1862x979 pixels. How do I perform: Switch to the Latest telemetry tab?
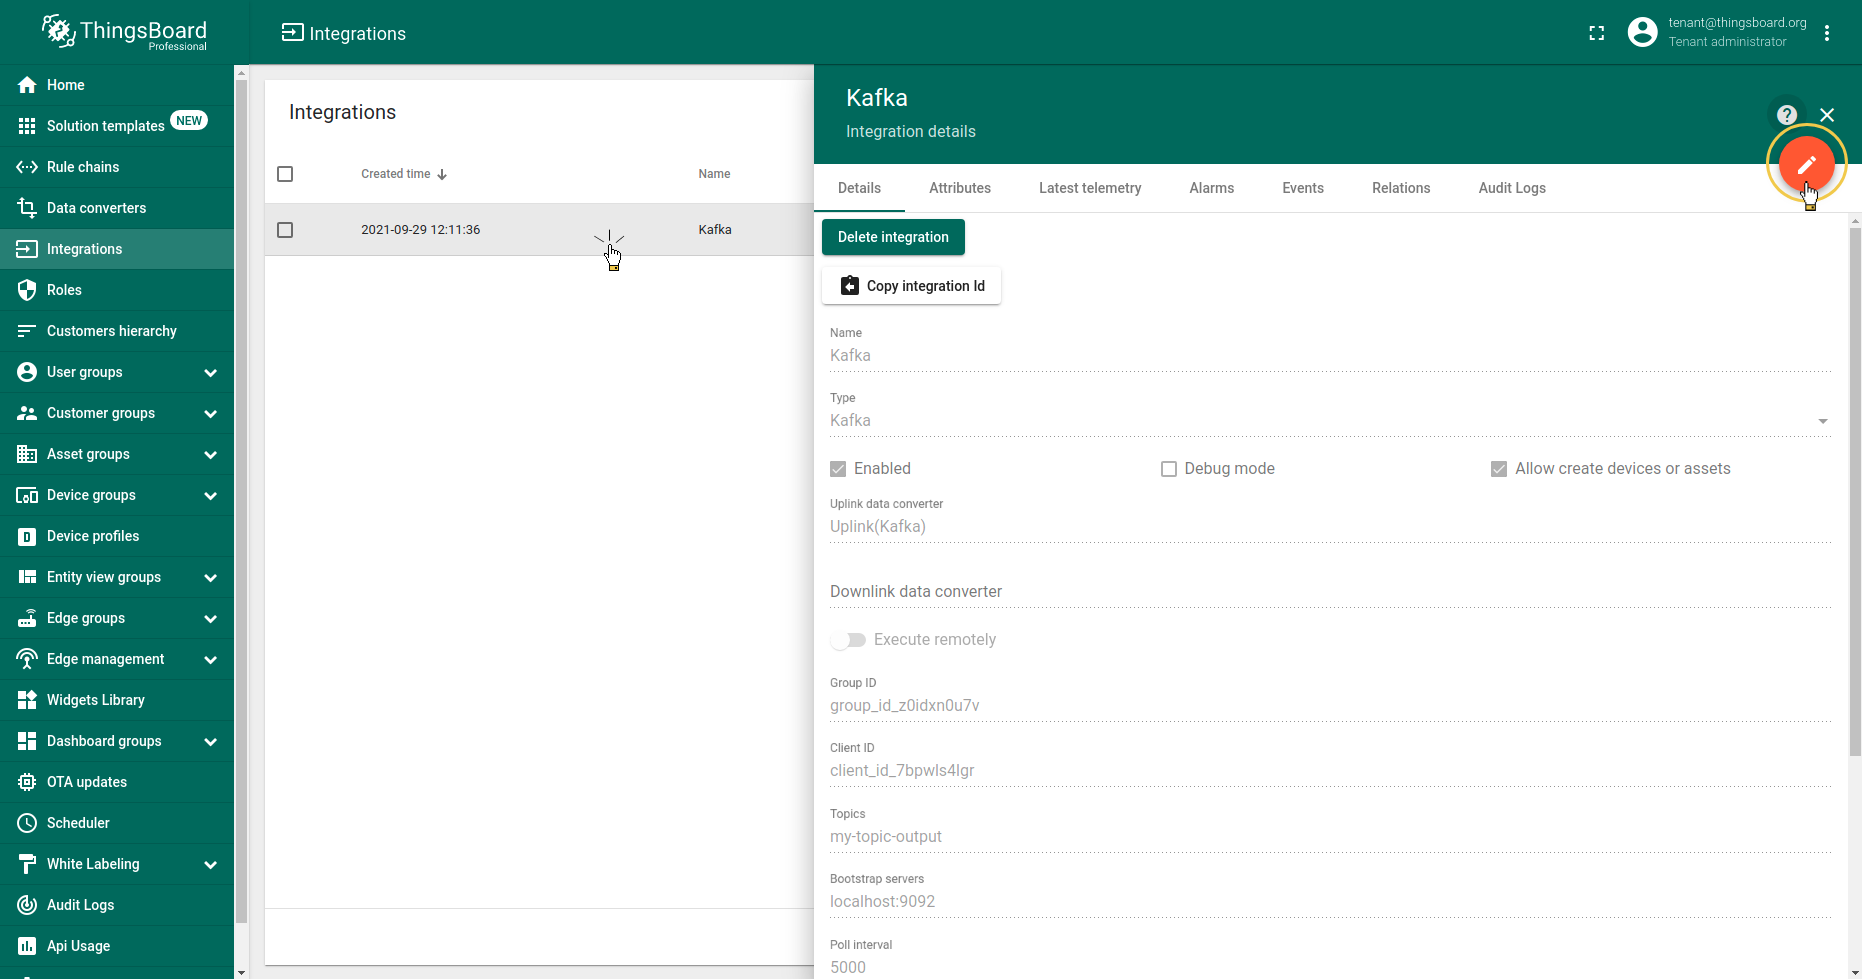point(1089,188)
